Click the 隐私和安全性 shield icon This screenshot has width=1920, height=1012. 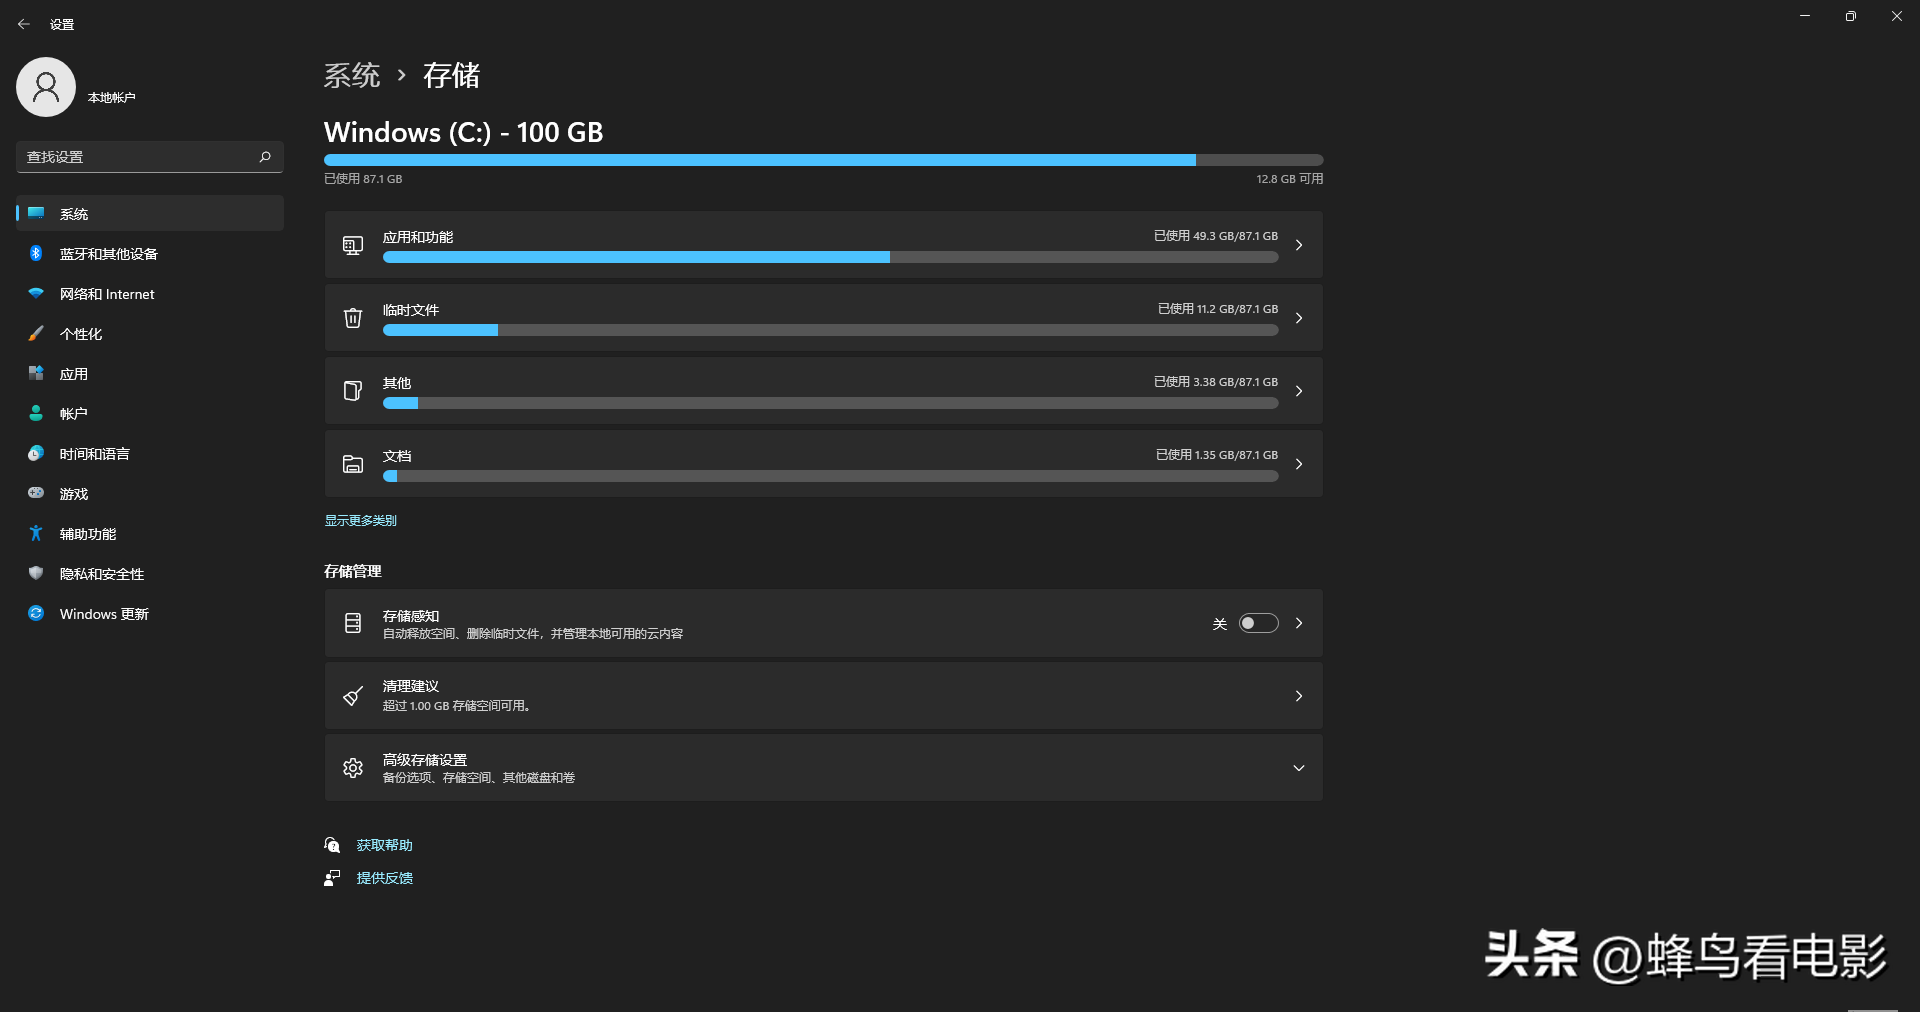click(36, 573)
